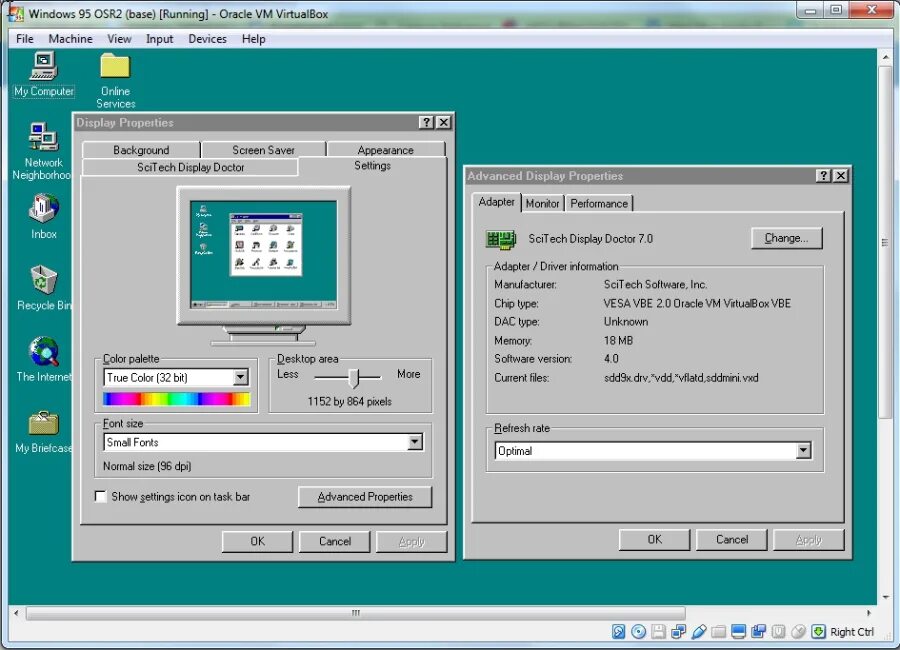Click Cancel in Display Properties
This screenshot has width=900, height=650.
[x=335, y=541]
